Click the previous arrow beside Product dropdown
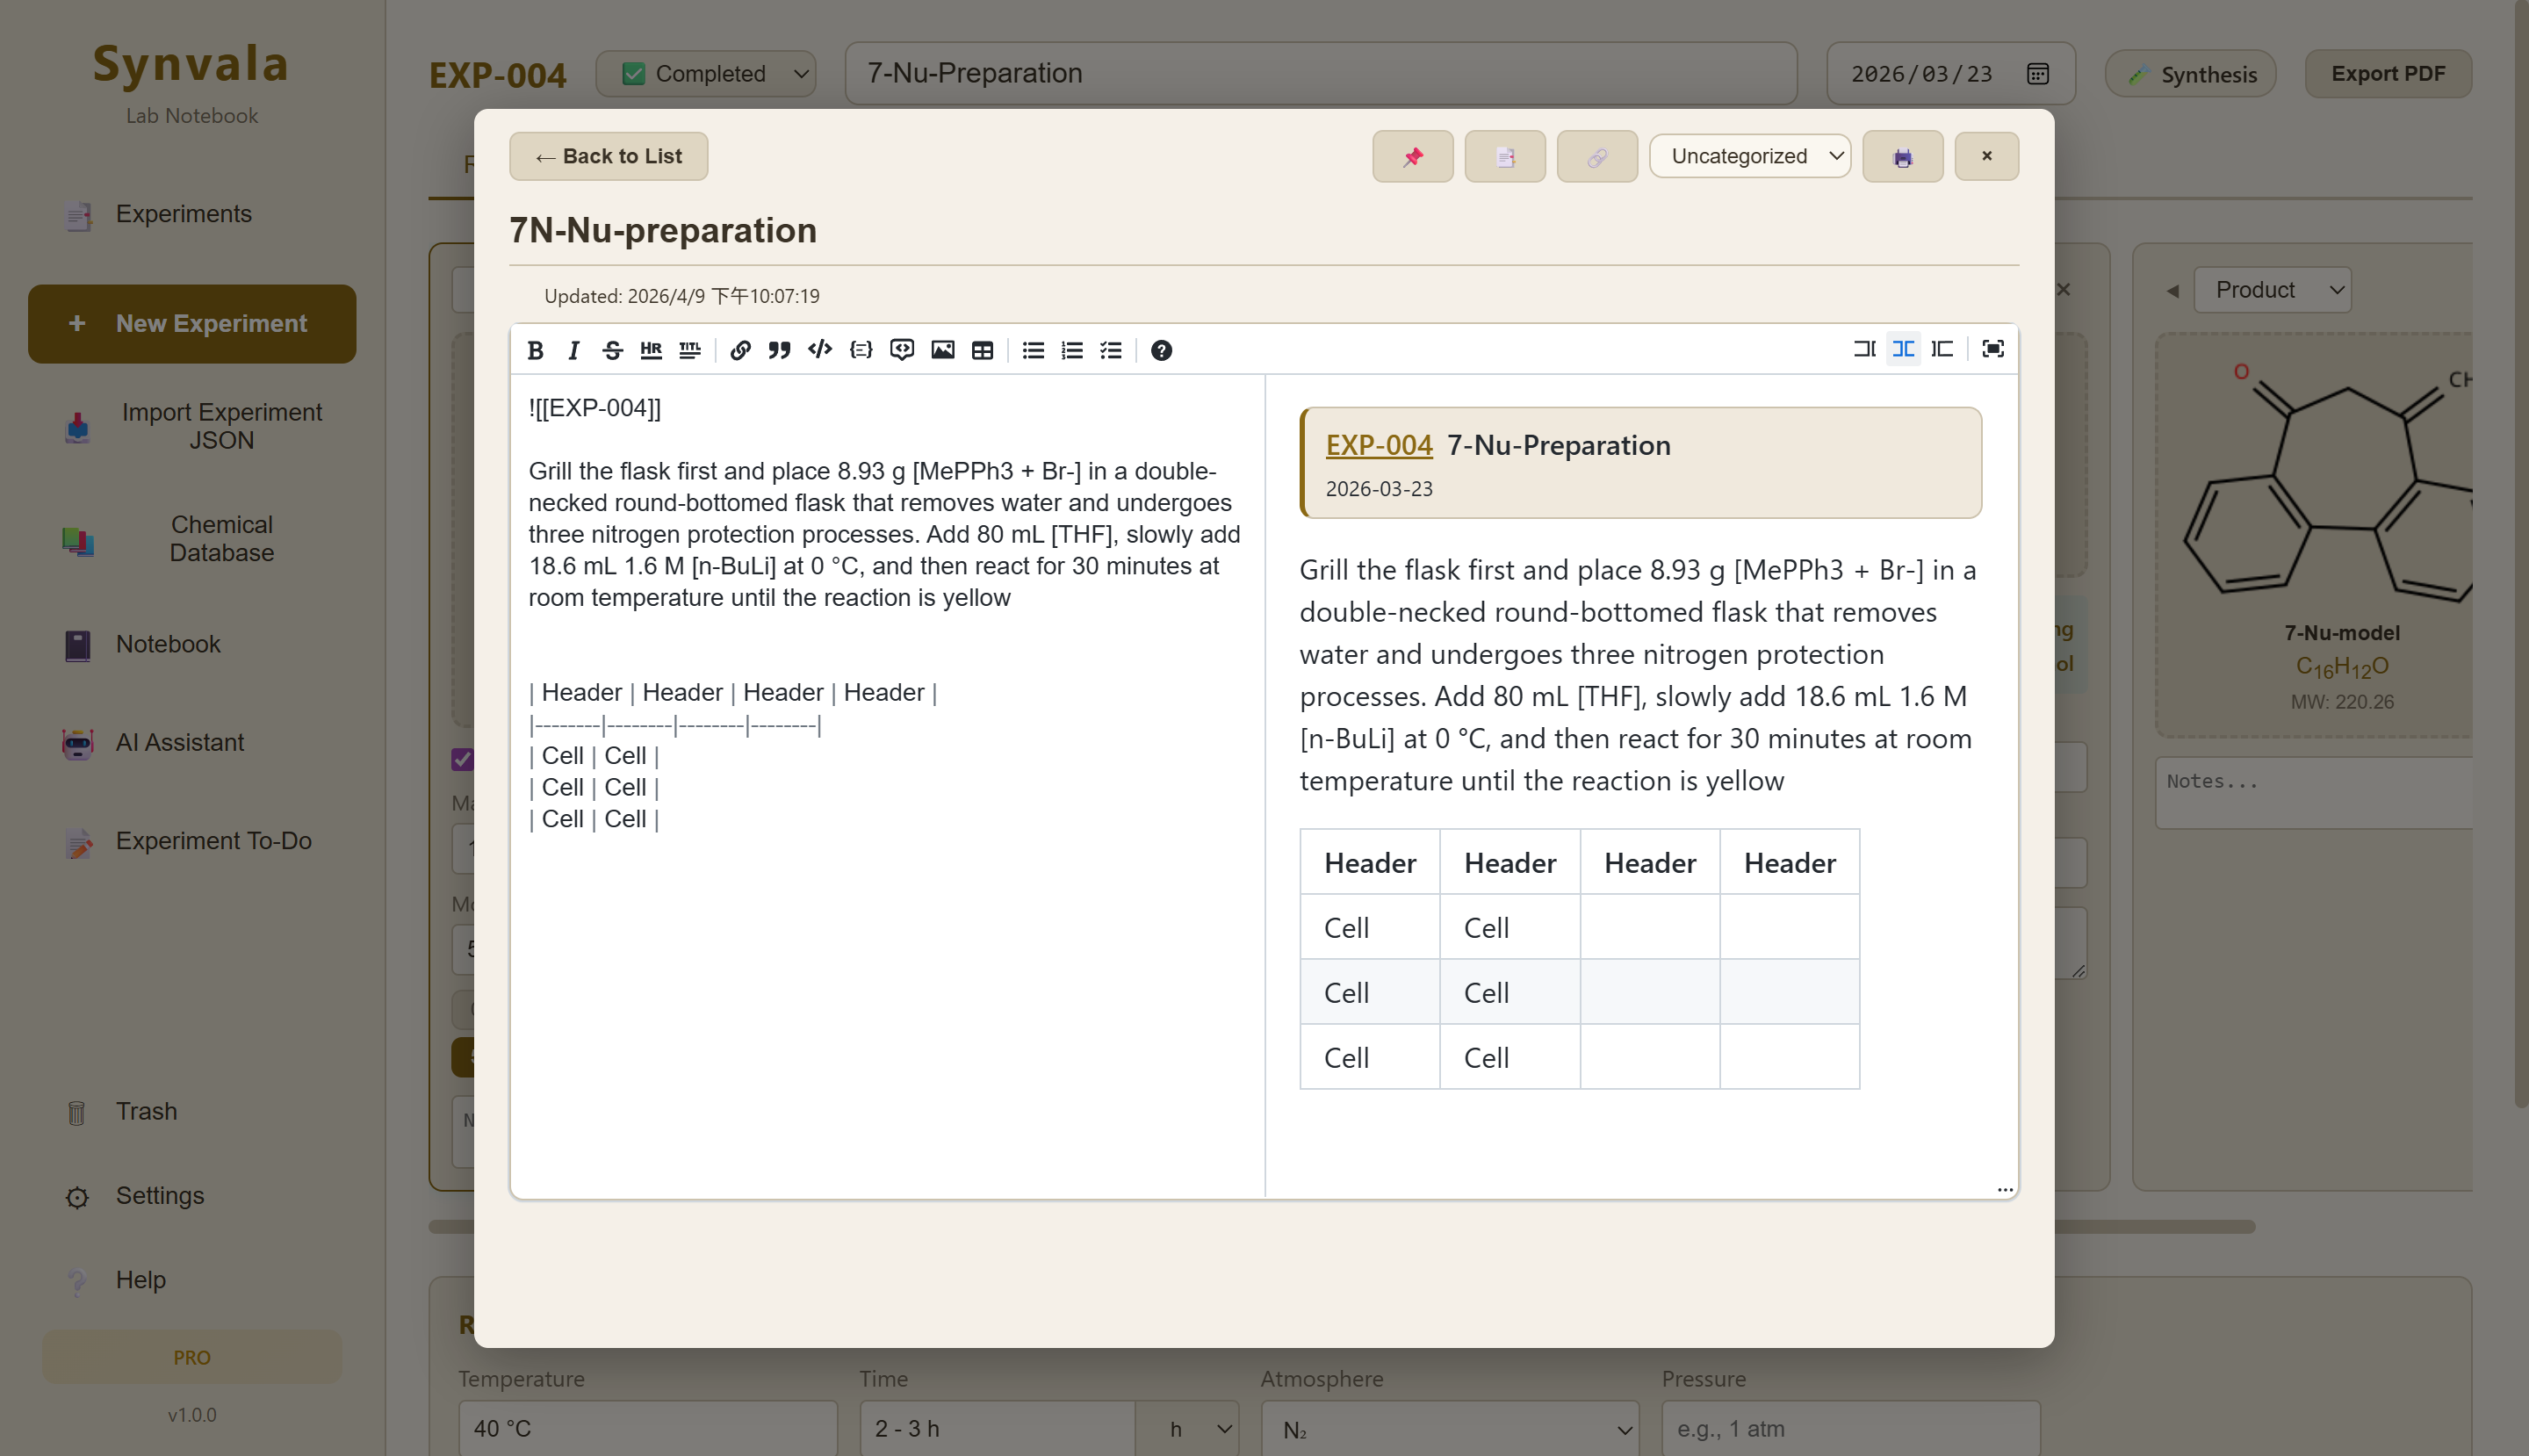 coord(2172,291)
